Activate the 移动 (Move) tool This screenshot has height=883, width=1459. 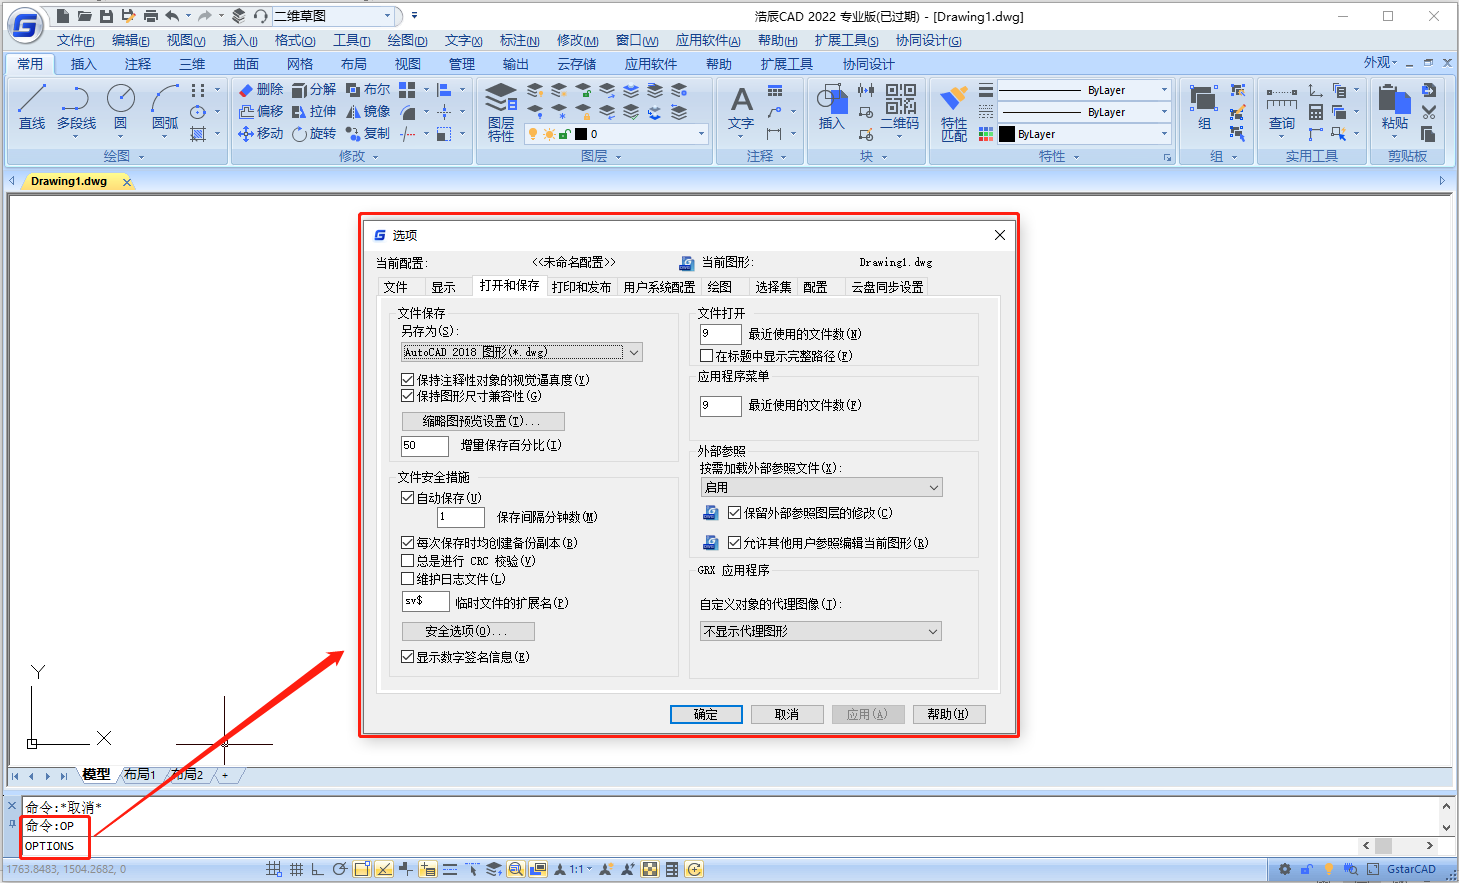261,134
